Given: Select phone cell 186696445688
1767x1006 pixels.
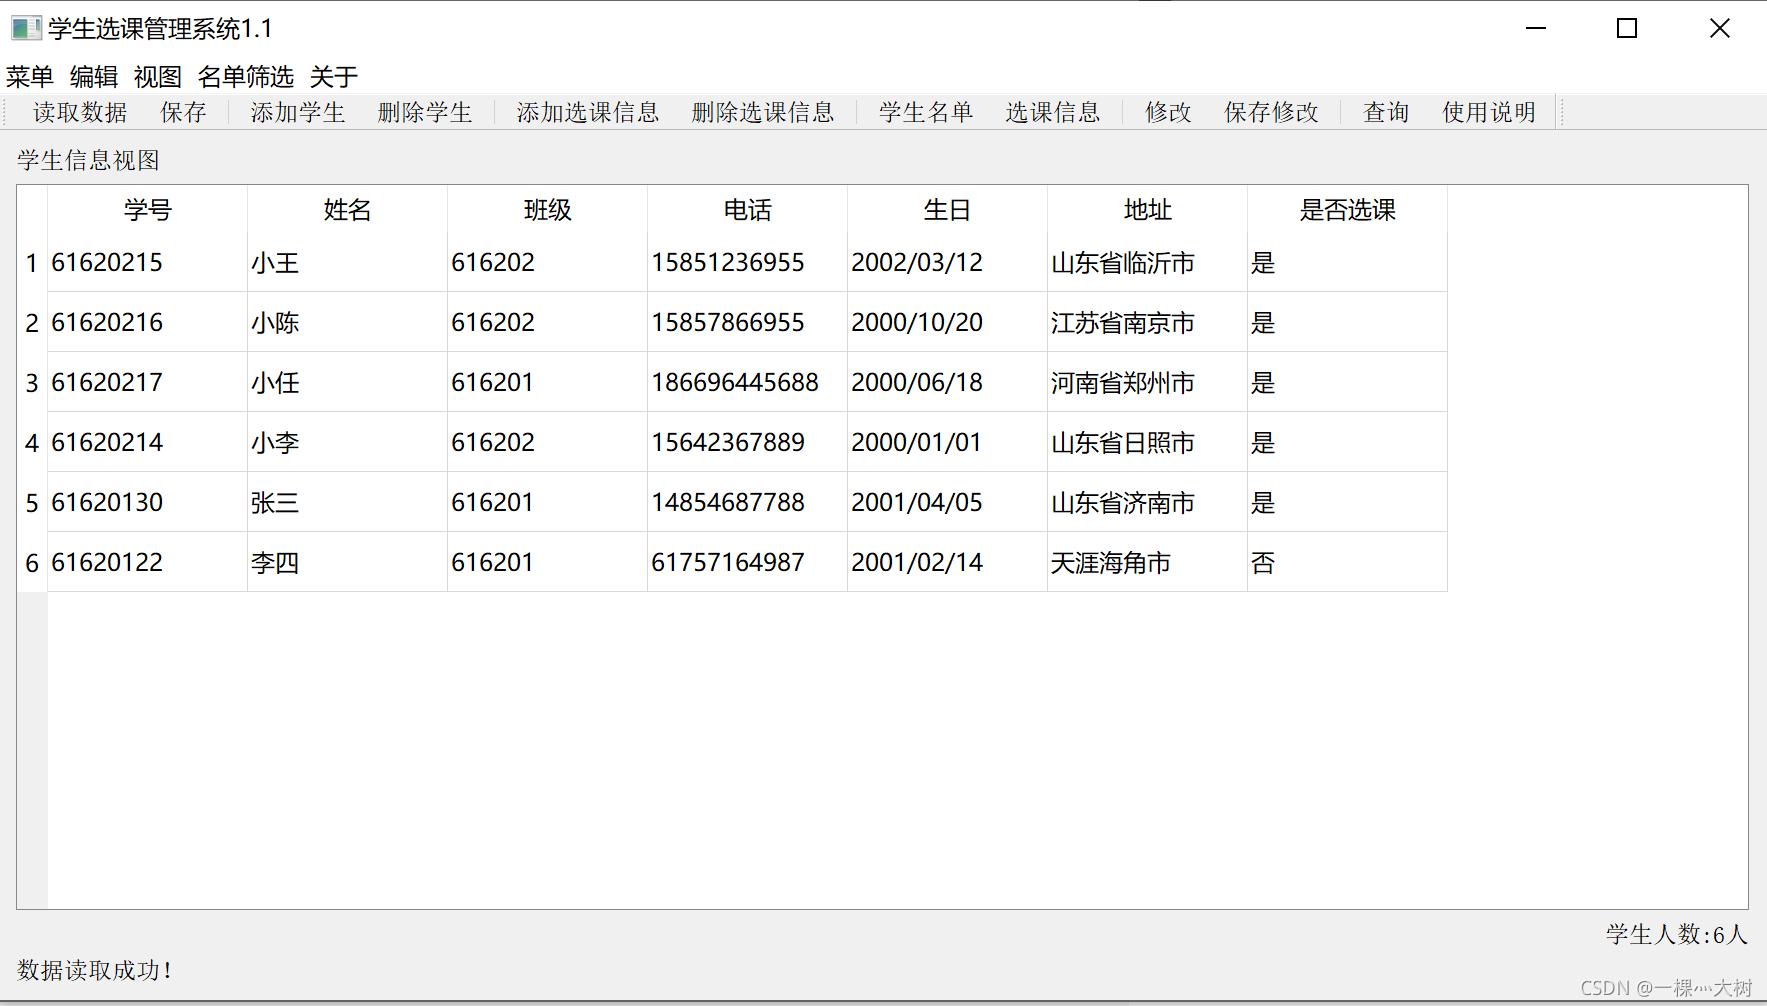Looking at the screenshot, I should point(747,383).
